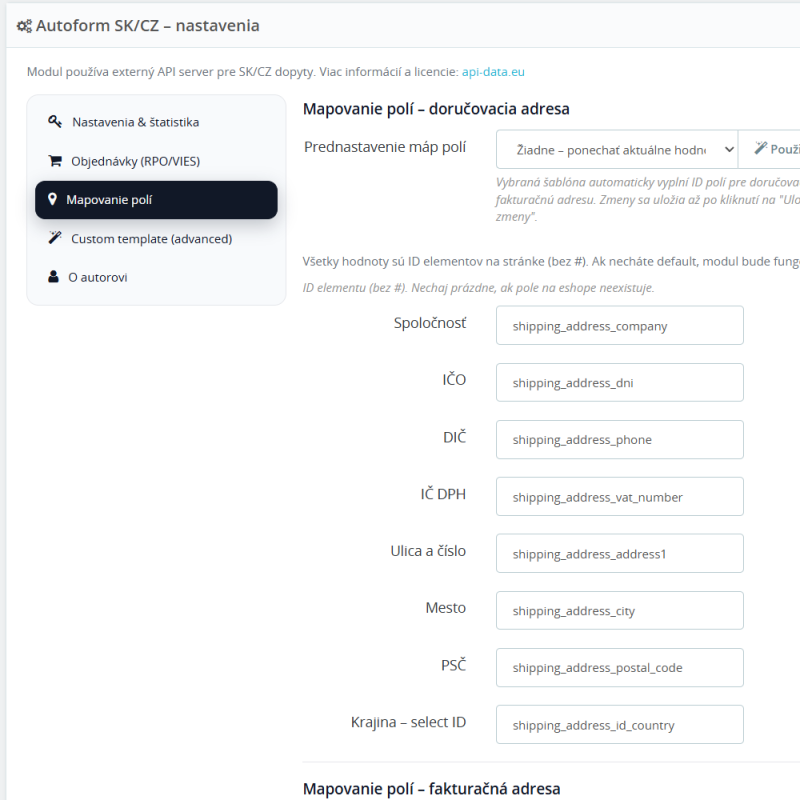This screenshot has width=800, height=800.
Task: Go to the O autorovi tab
Action: (97, 277)
